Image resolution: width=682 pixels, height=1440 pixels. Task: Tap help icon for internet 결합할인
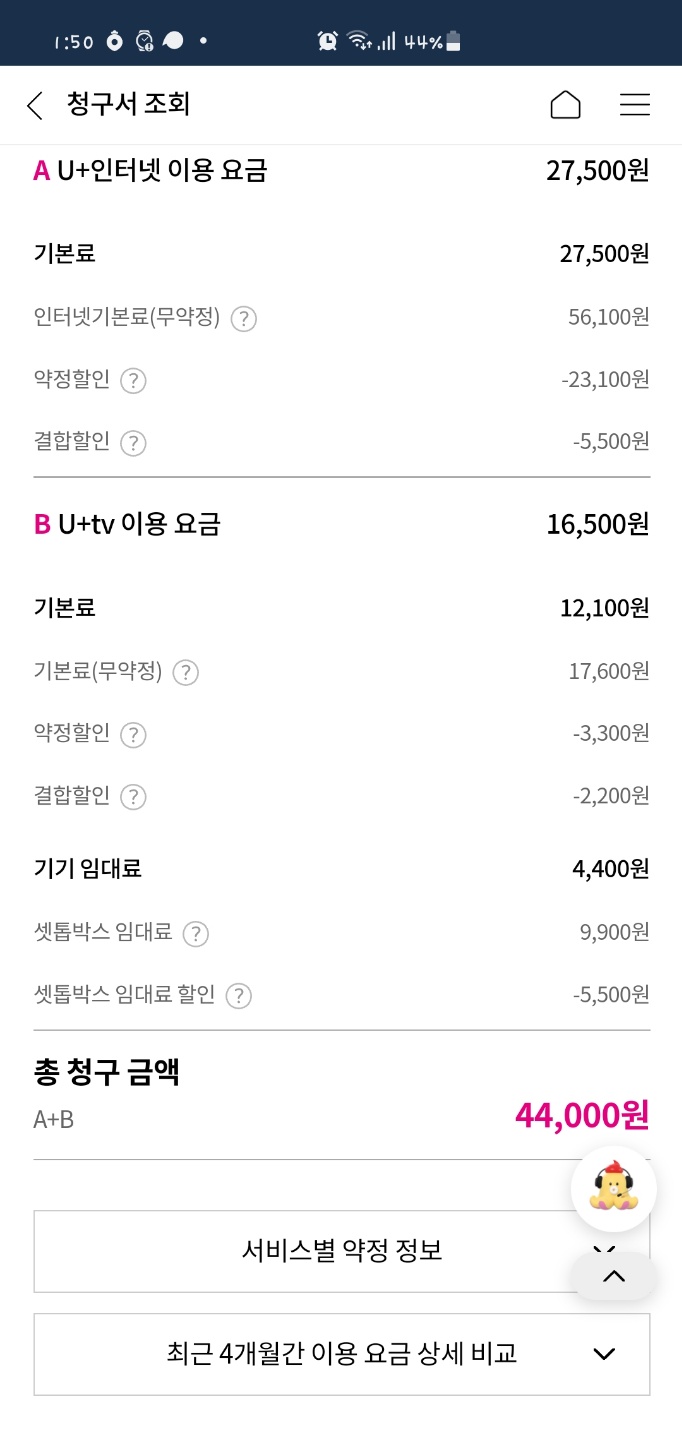(133, 443)
